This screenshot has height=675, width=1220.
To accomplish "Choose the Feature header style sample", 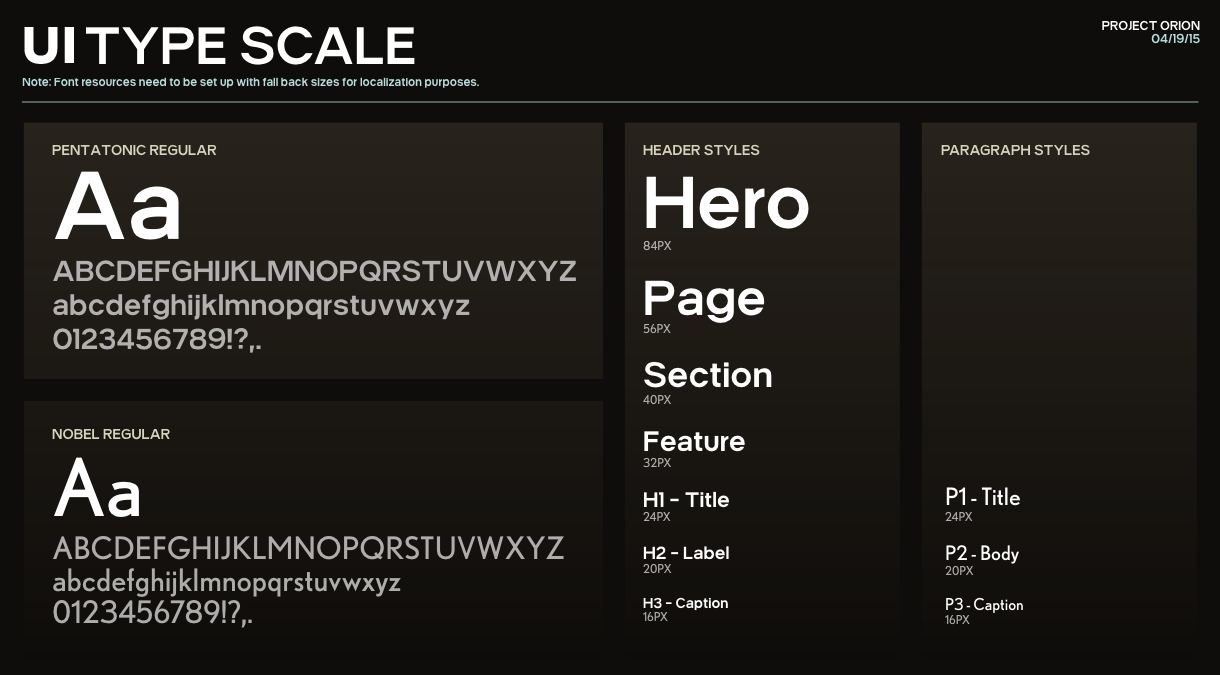I will 693,441.
